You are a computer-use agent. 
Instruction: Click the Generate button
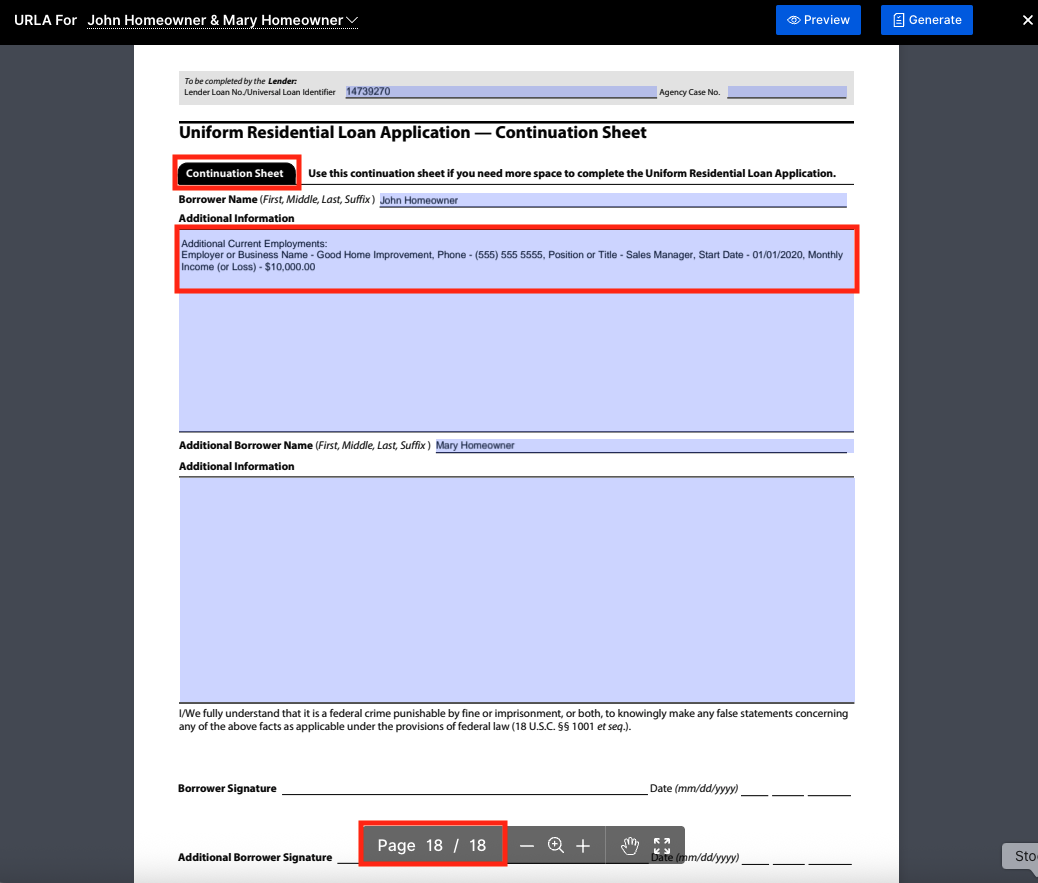(926, 20)
